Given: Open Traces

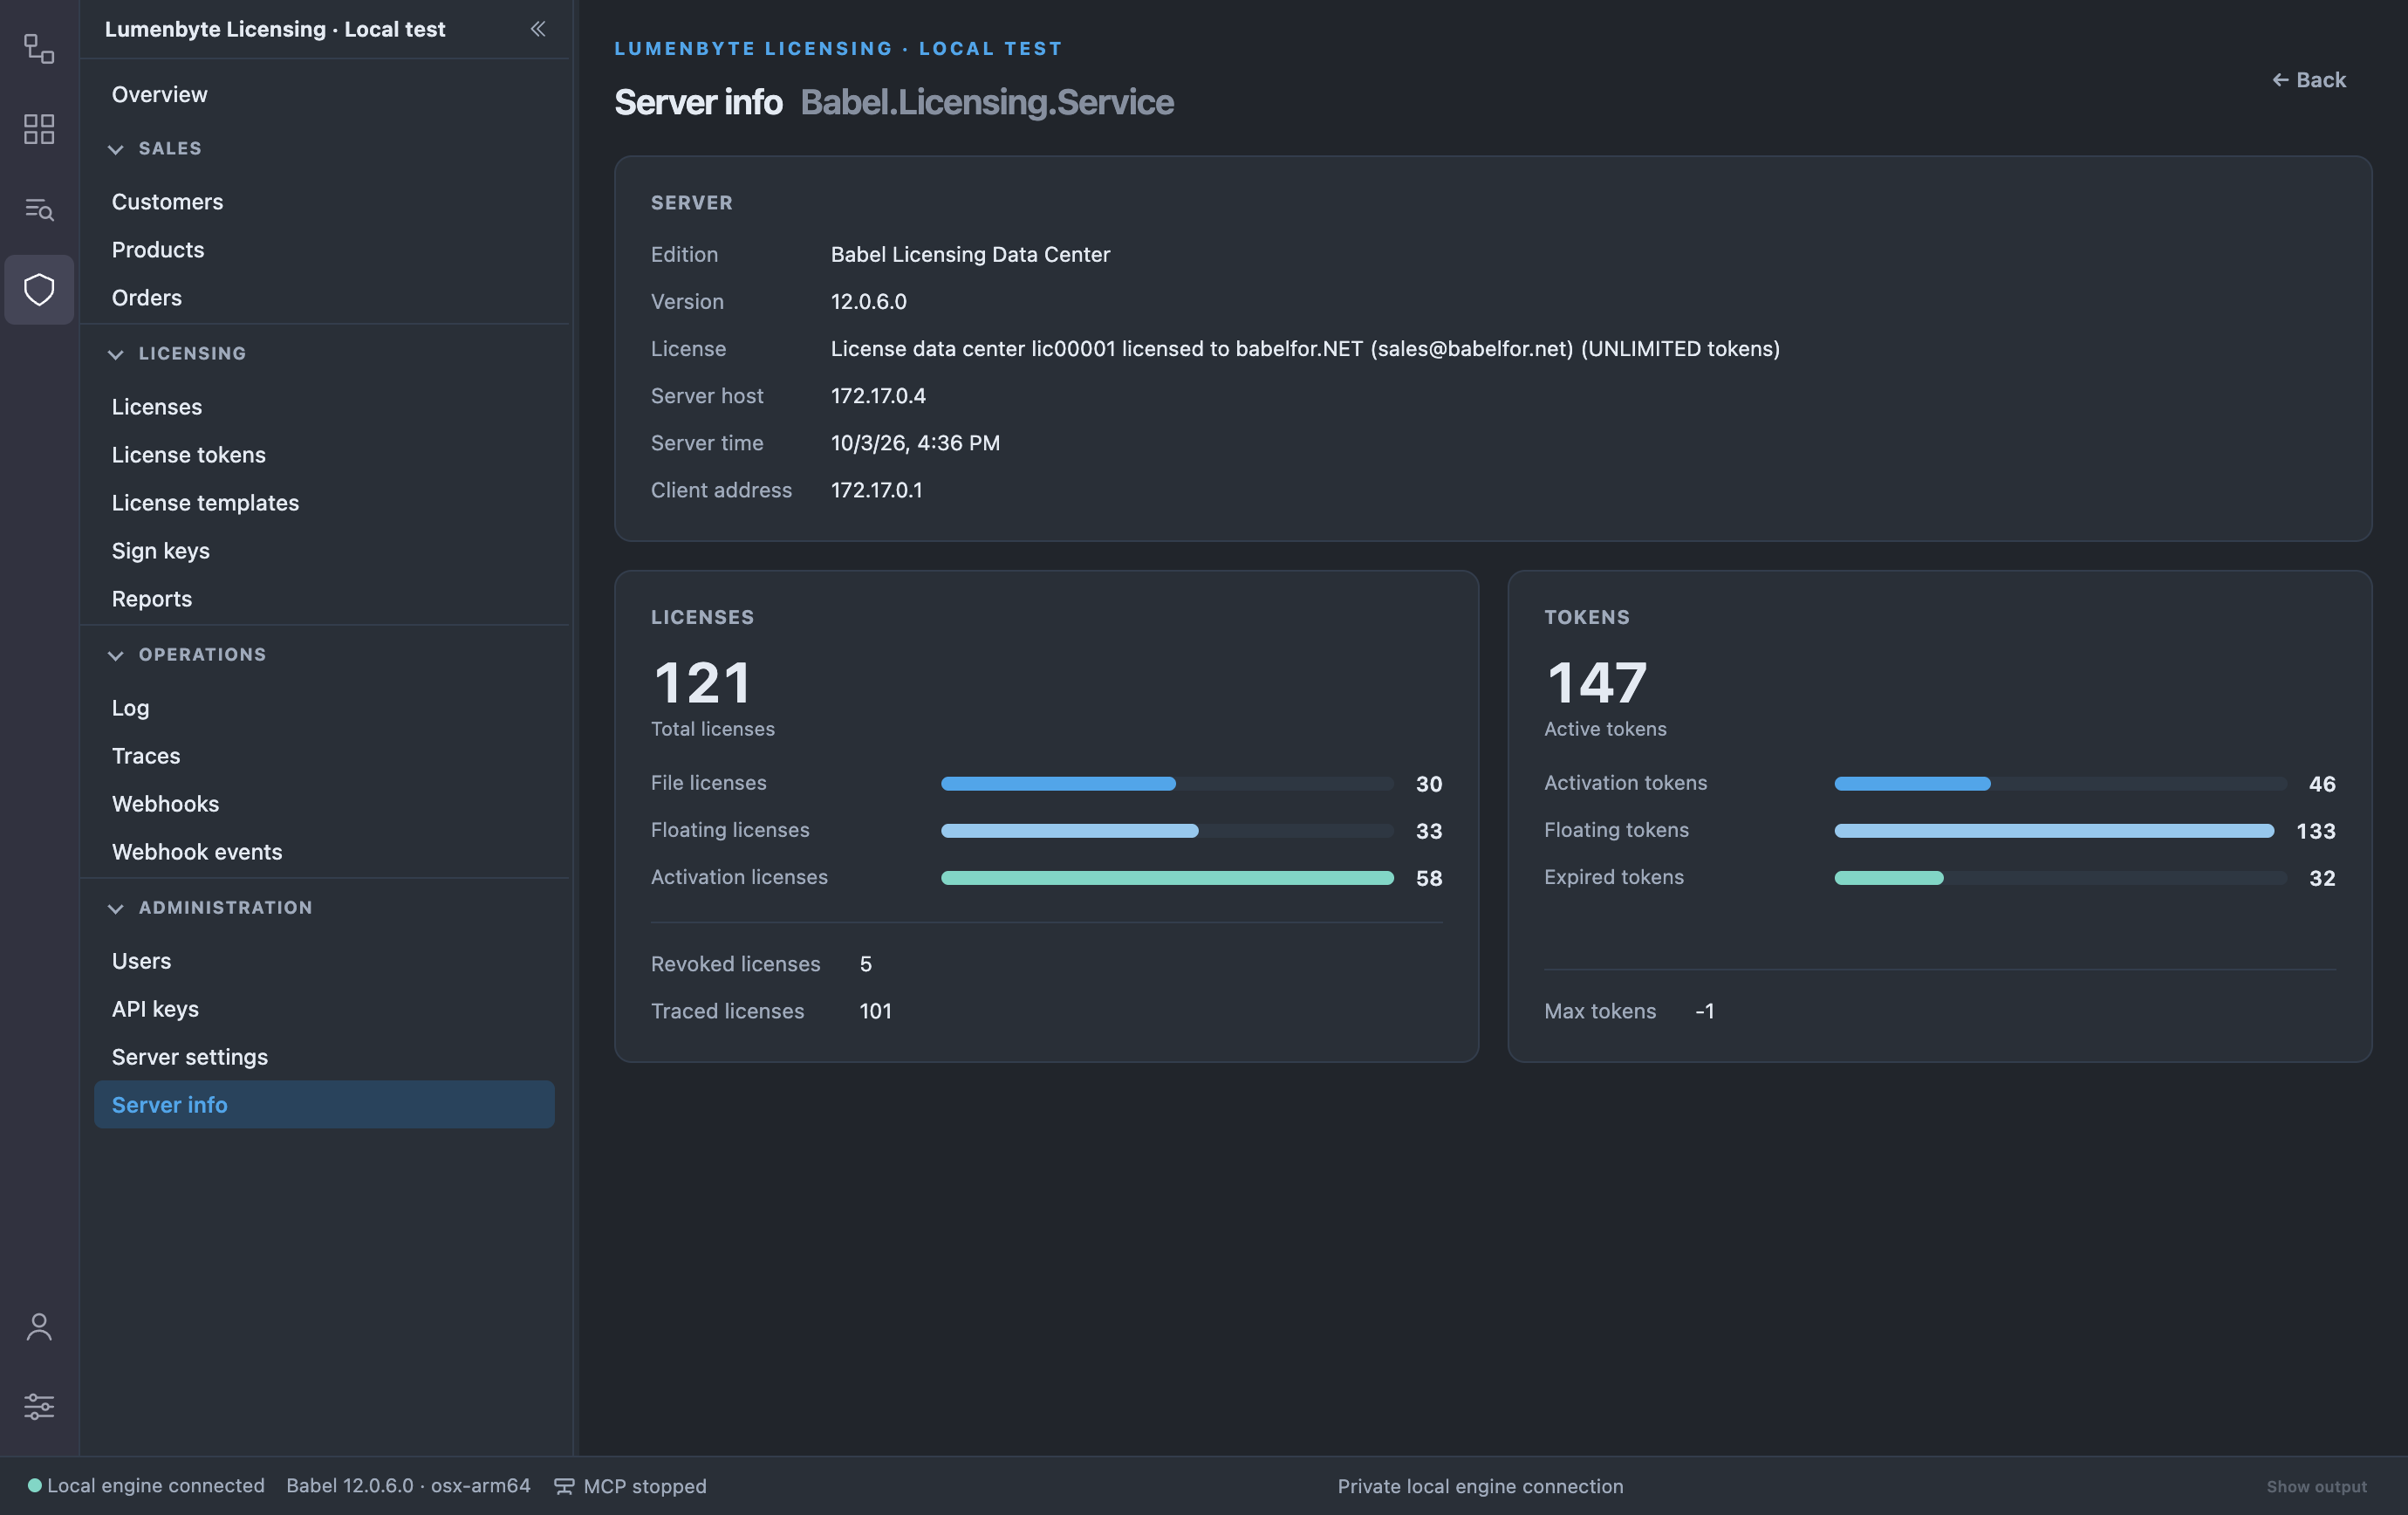Looking at the screenshot, I should coord(324,756).
